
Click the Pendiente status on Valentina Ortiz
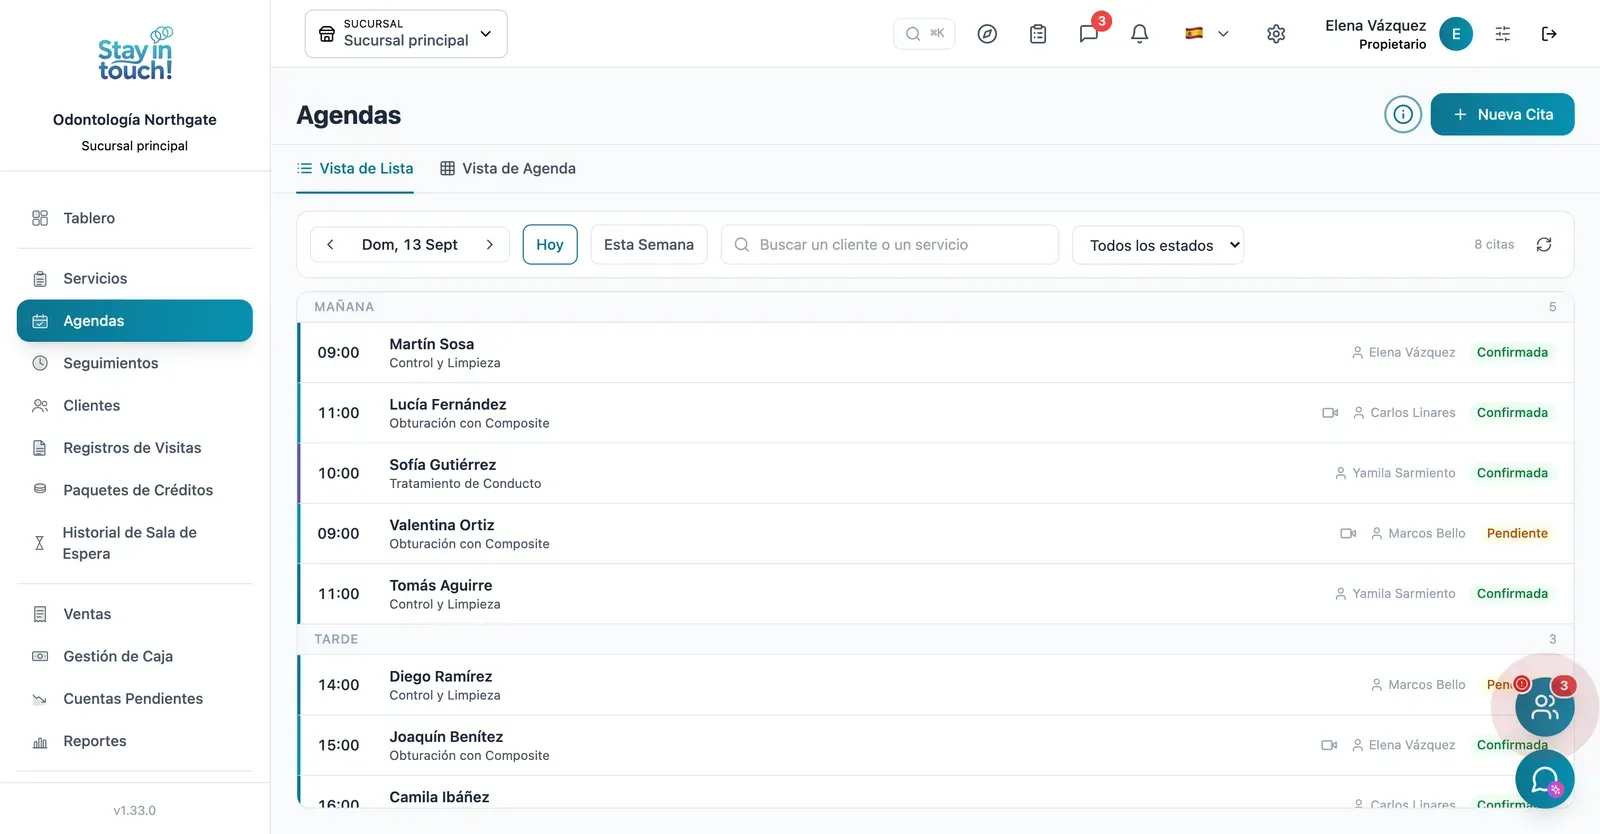[1517, 534]
